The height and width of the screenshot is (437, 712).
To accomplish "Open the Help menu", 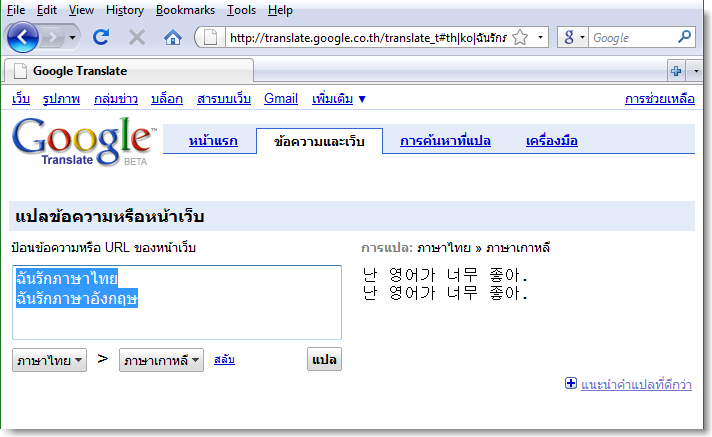I will coord(280,10).
